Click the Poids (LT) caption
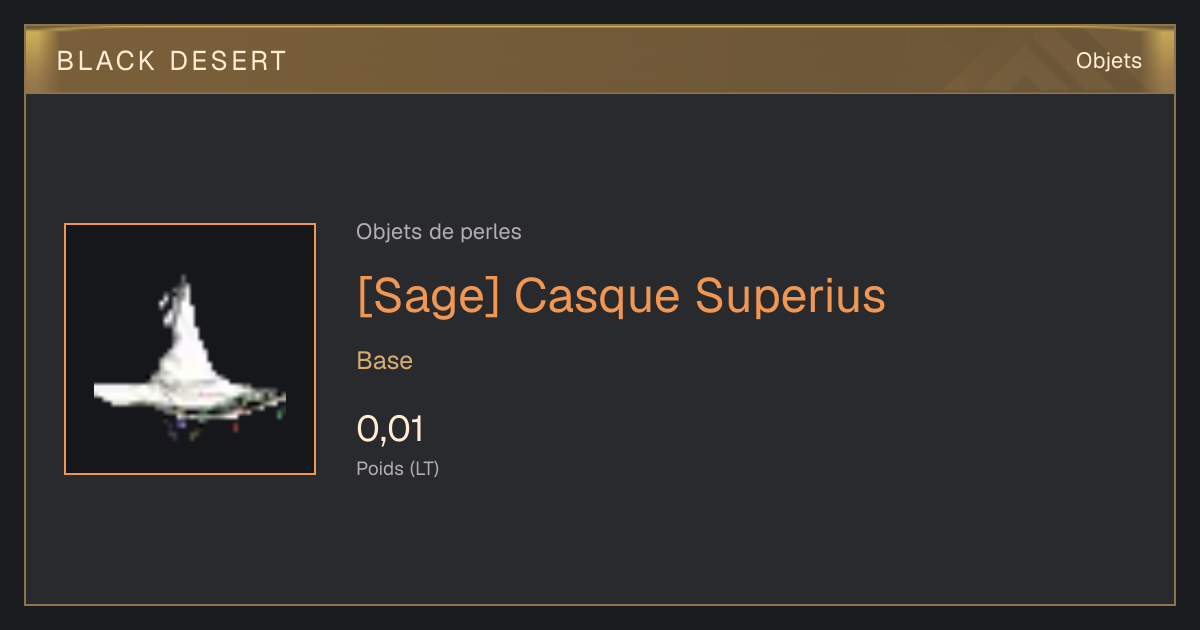The width and height of the screenshot is (1200, 630). [397, 468]
